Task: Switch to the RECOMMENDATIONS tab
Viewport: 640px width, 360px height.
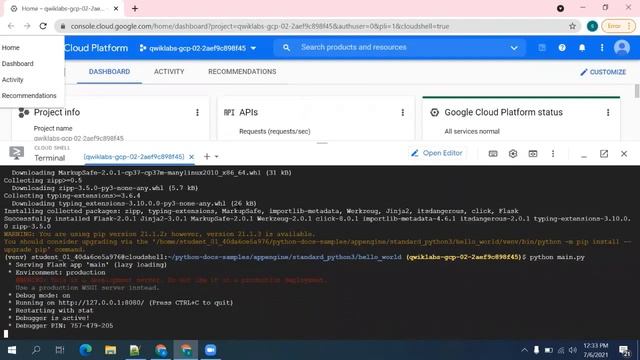Action: pos(242,72)
